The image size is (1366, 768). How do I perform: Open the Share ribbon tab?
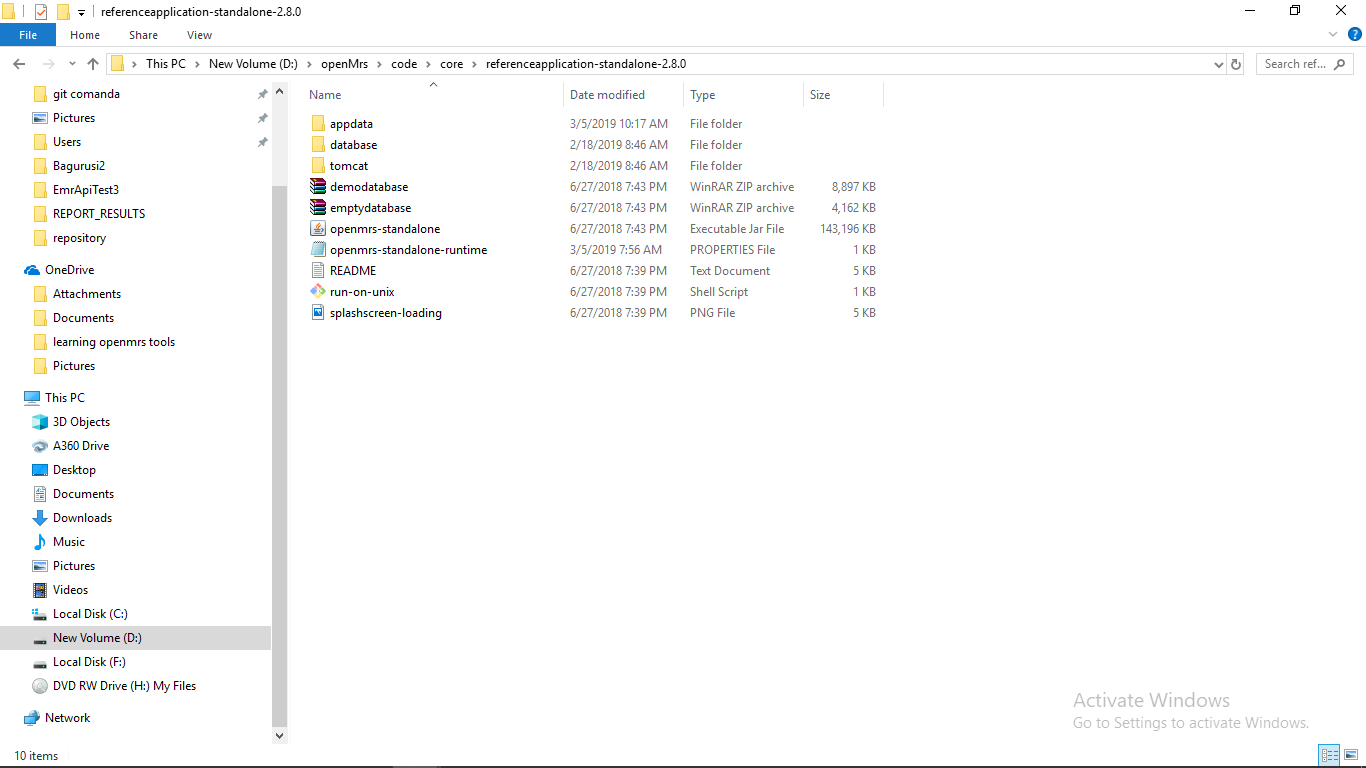[x=143, y=35]
